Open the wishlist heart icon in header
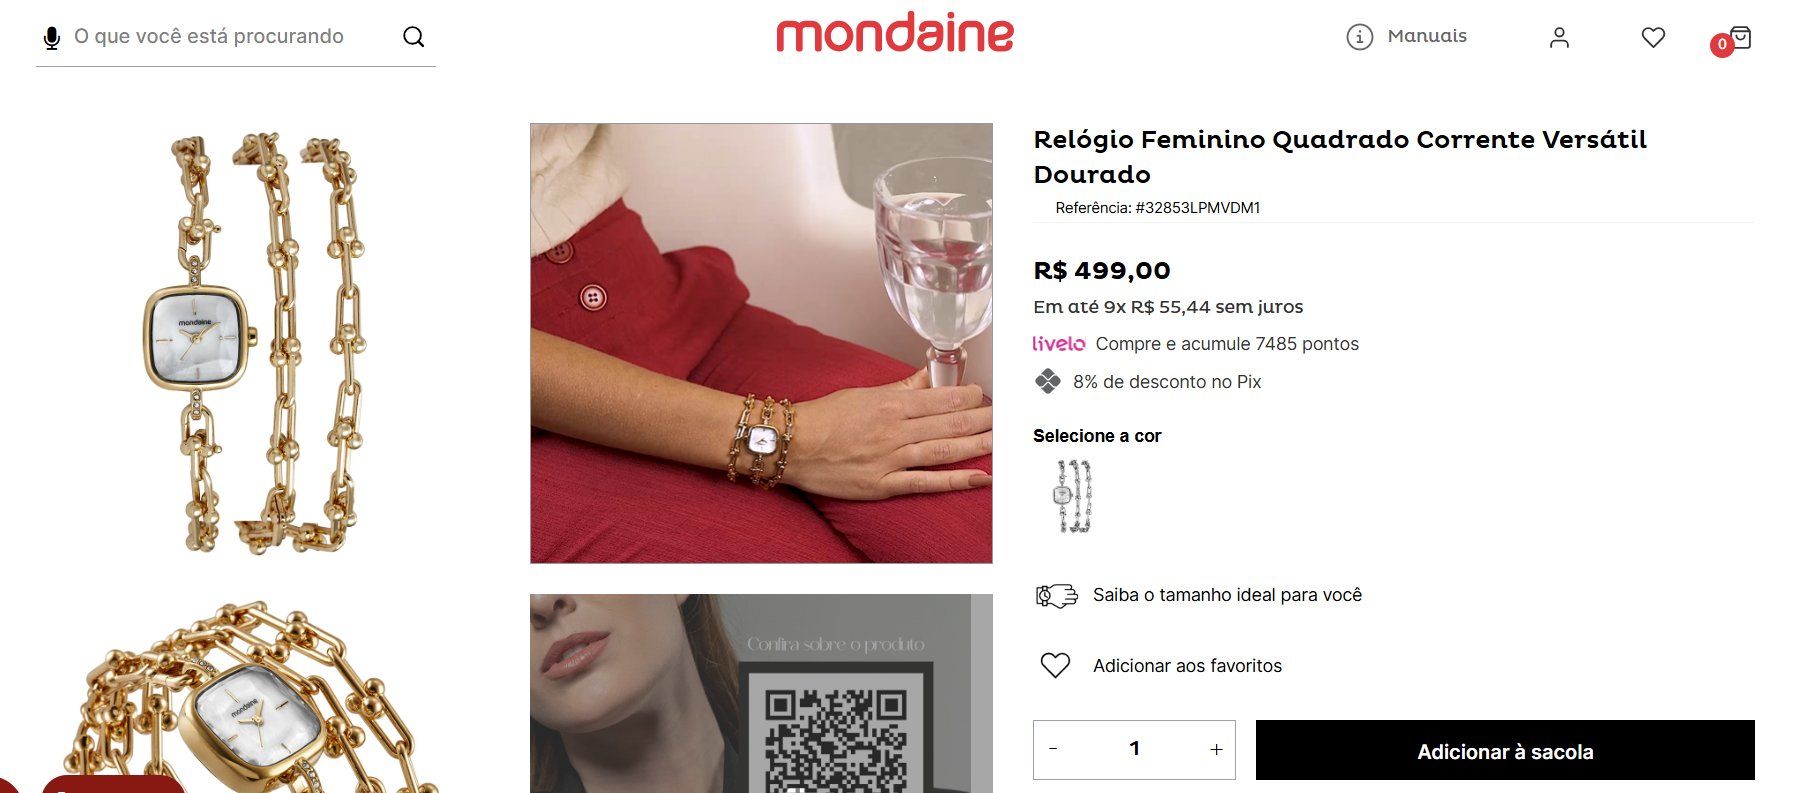Screen dimensions: 1801x793 point(1653,38)
